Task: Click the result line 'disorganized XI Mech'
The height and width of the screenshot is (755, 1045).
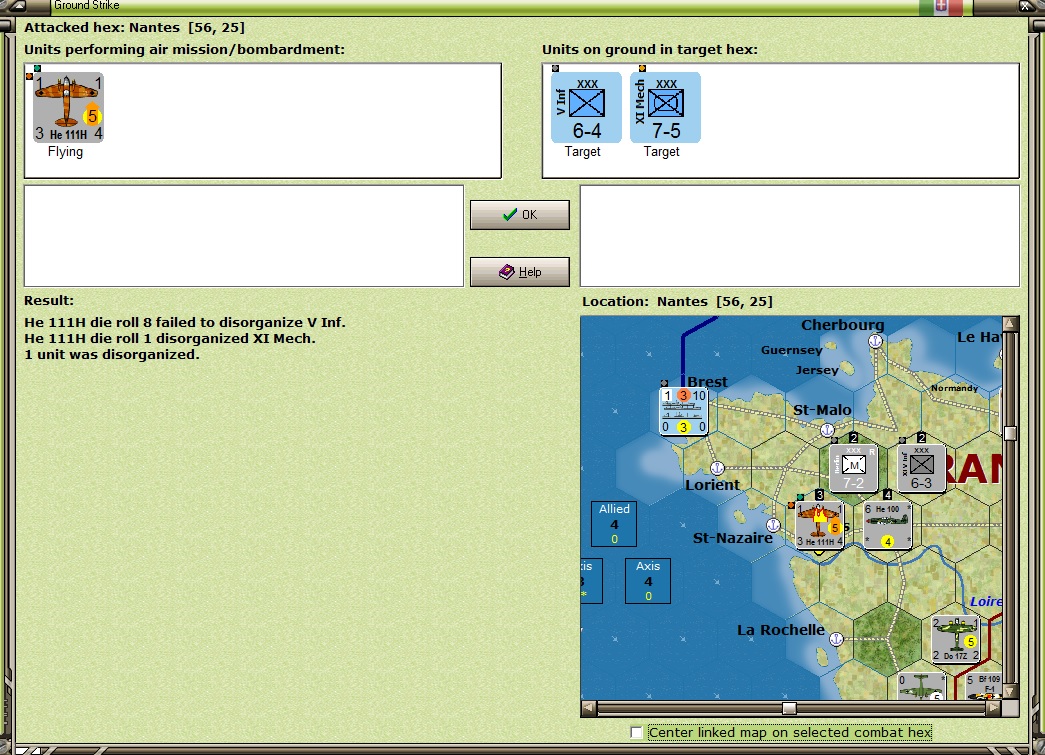Action: pos(170,339)
